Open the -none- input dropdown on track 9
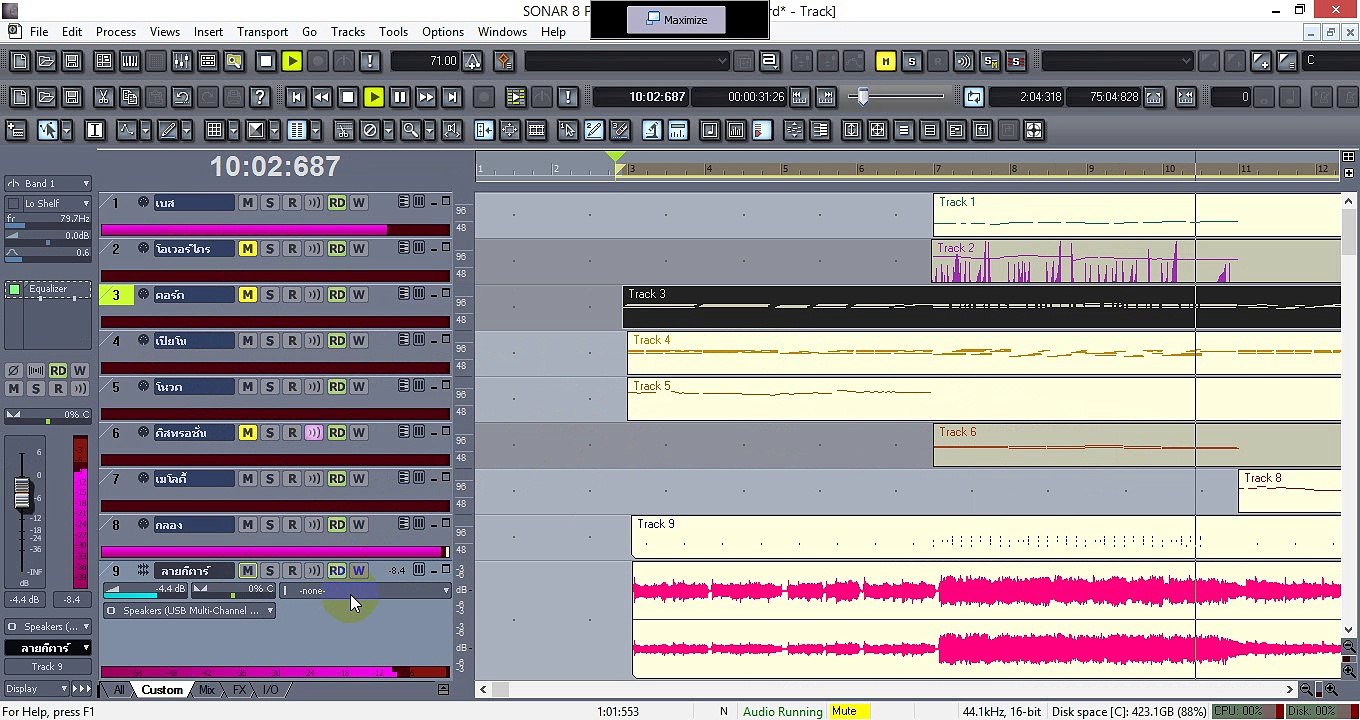 tap(367, 590)
